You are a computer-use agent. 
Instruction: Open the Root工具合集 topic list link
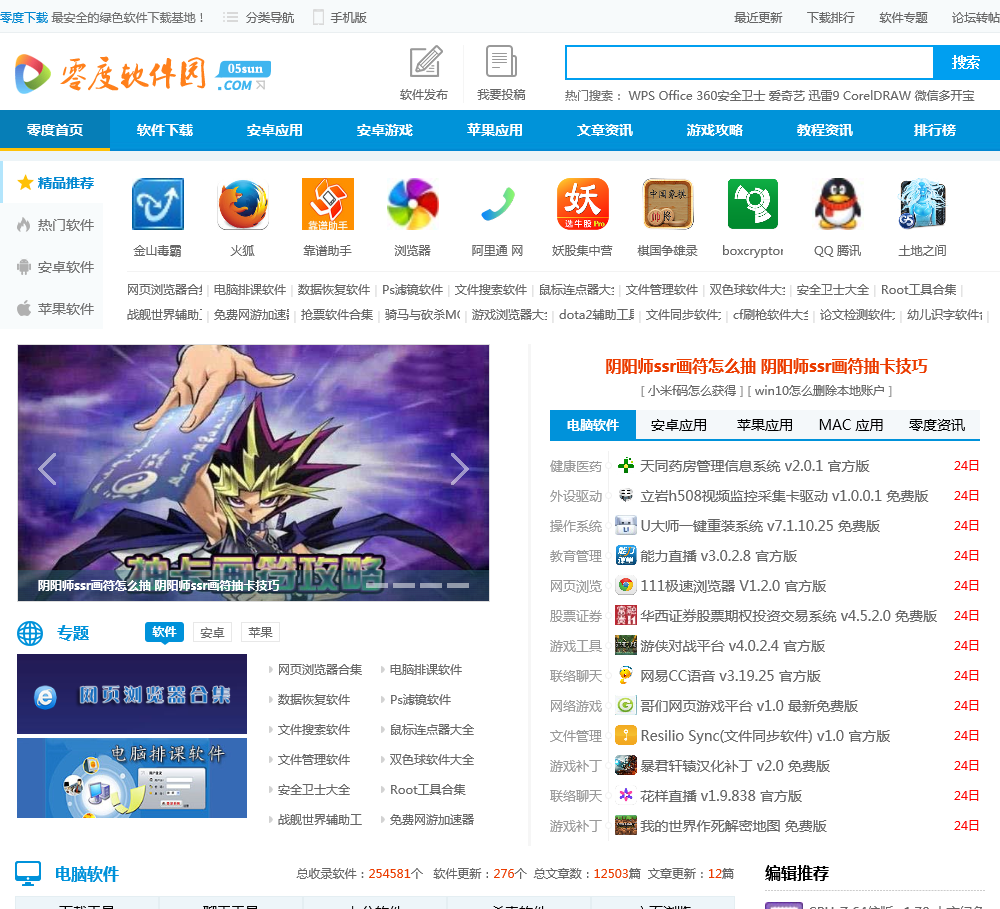(x=428, y=790)
